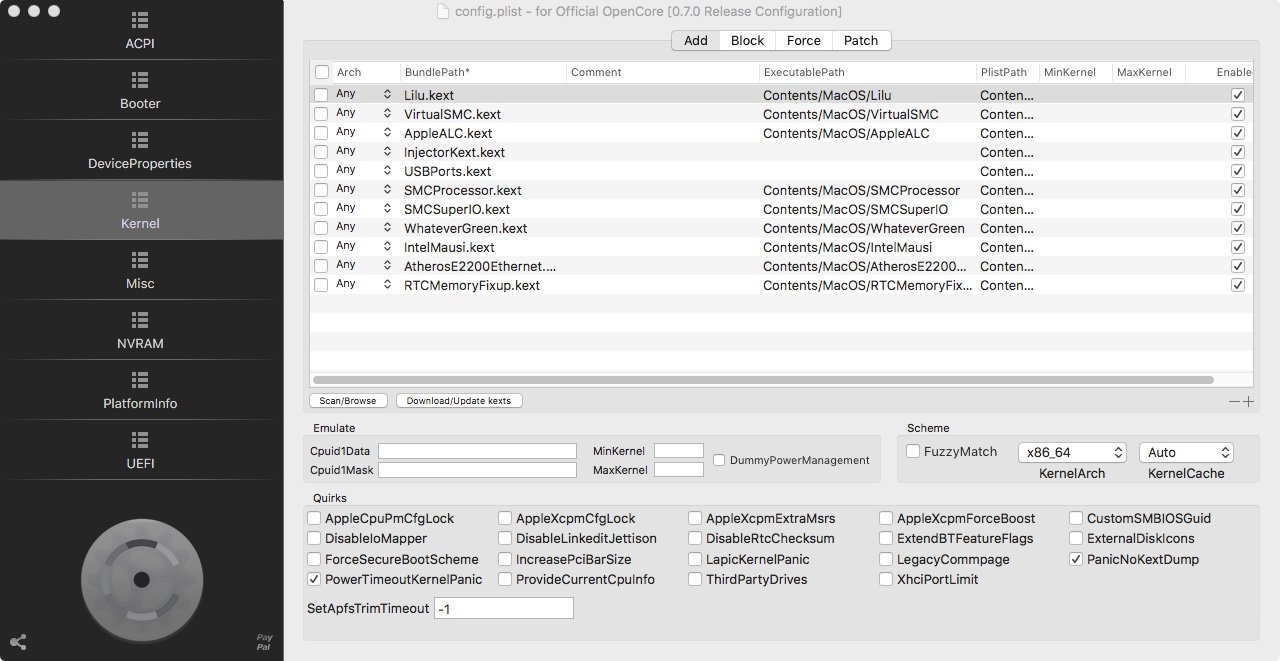Open the Arch dropdown for Lilu.kext
This screenshot has height=661, width=1280.
[x=364, y=94]
